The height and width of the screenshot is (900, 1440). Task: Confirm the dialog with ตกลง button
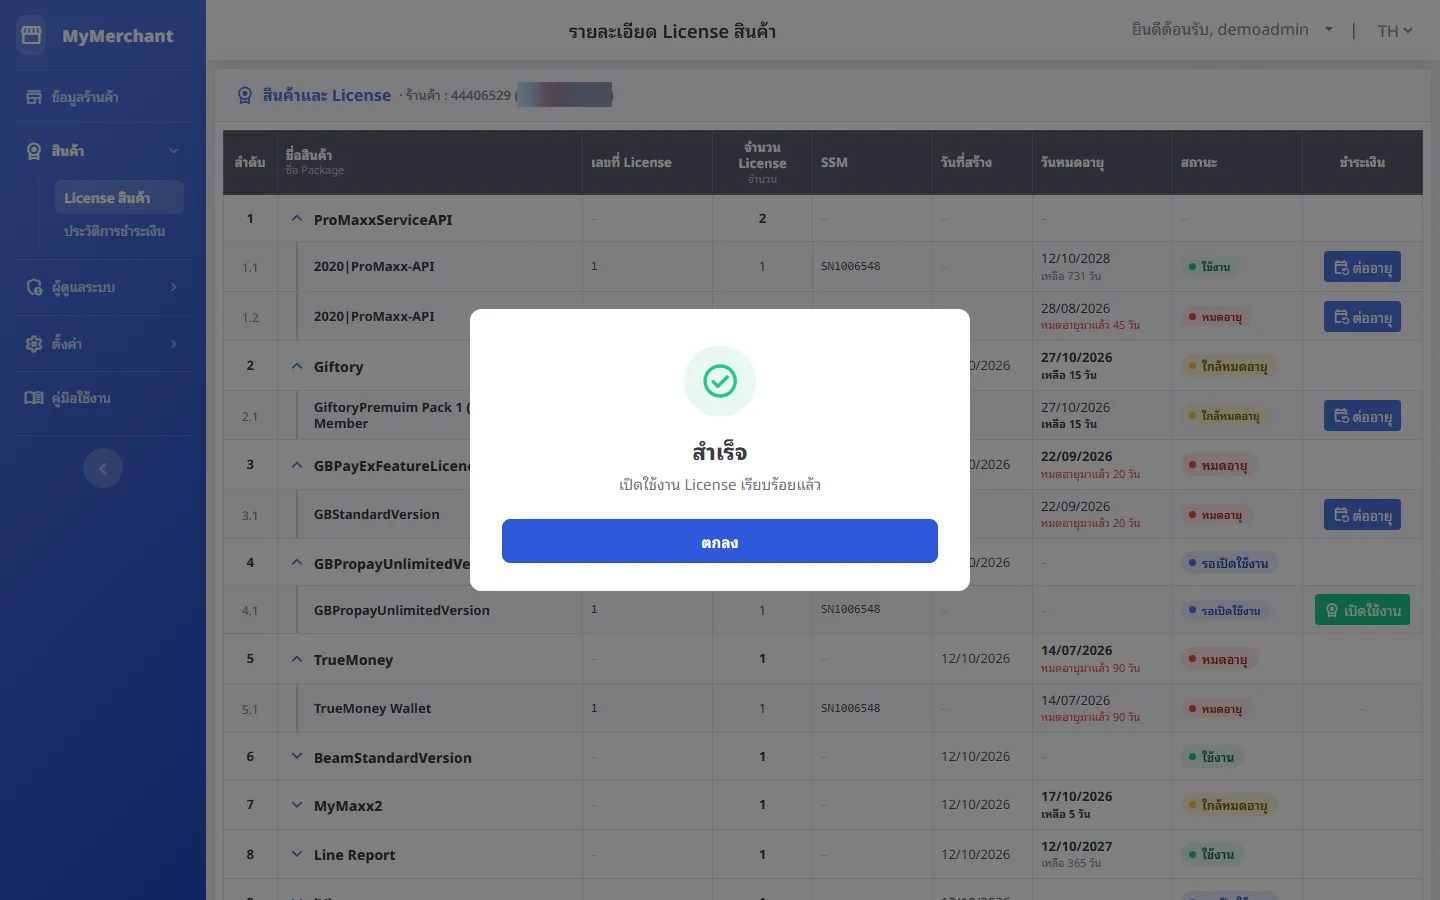(720, 541)
